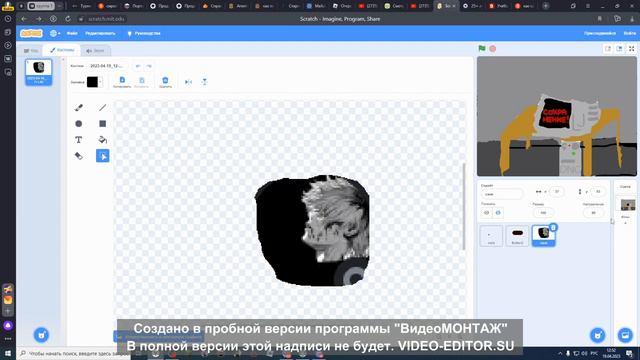Go back in the browser
The height and width of the screenshot is (360, 640).
tap(24, 19)
